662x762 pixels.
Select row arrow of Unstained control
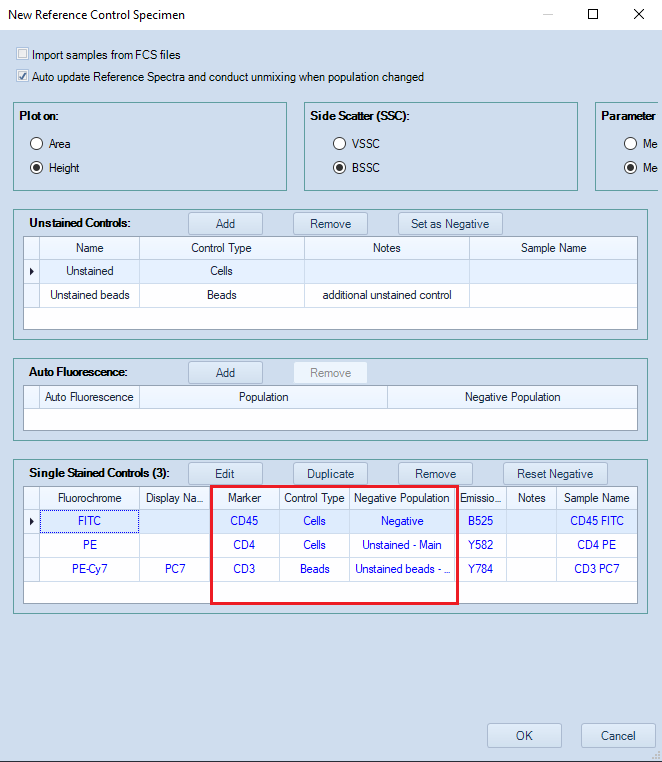click(x=32, y=271)
